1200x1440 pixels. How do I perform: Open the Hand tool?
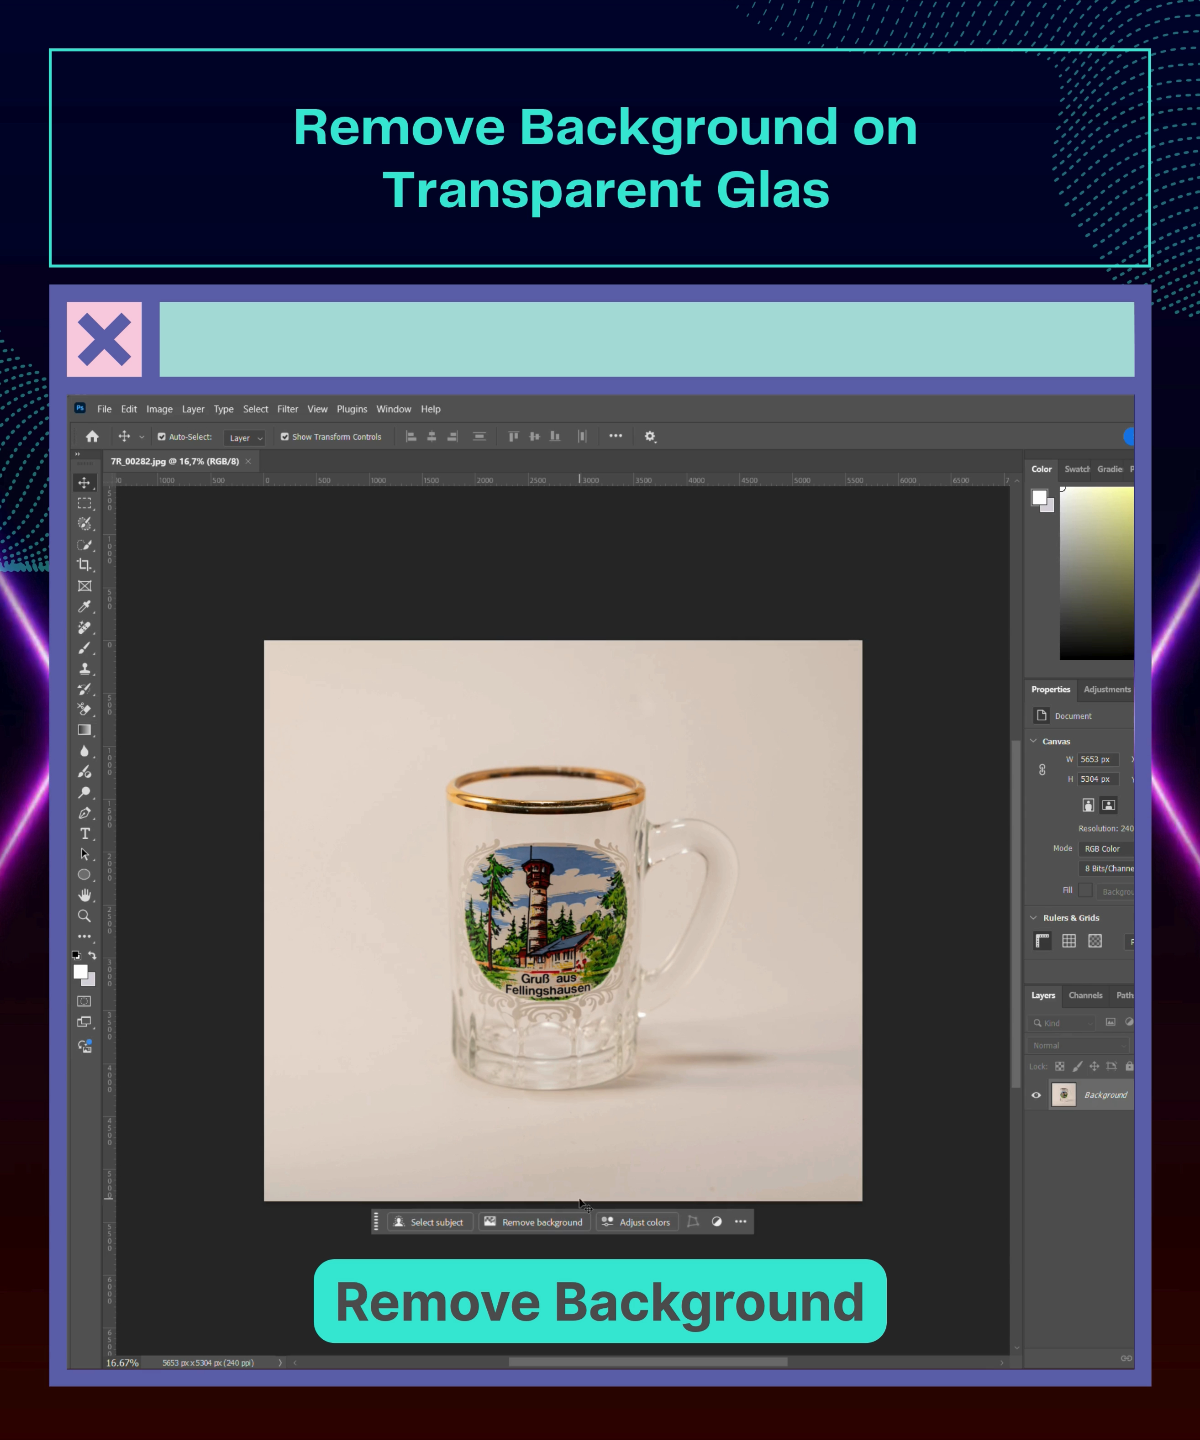85,894
